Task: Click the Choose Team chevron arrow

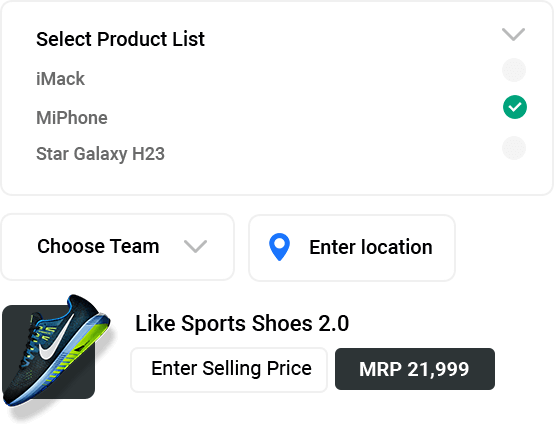Action: tap(195, 246)
